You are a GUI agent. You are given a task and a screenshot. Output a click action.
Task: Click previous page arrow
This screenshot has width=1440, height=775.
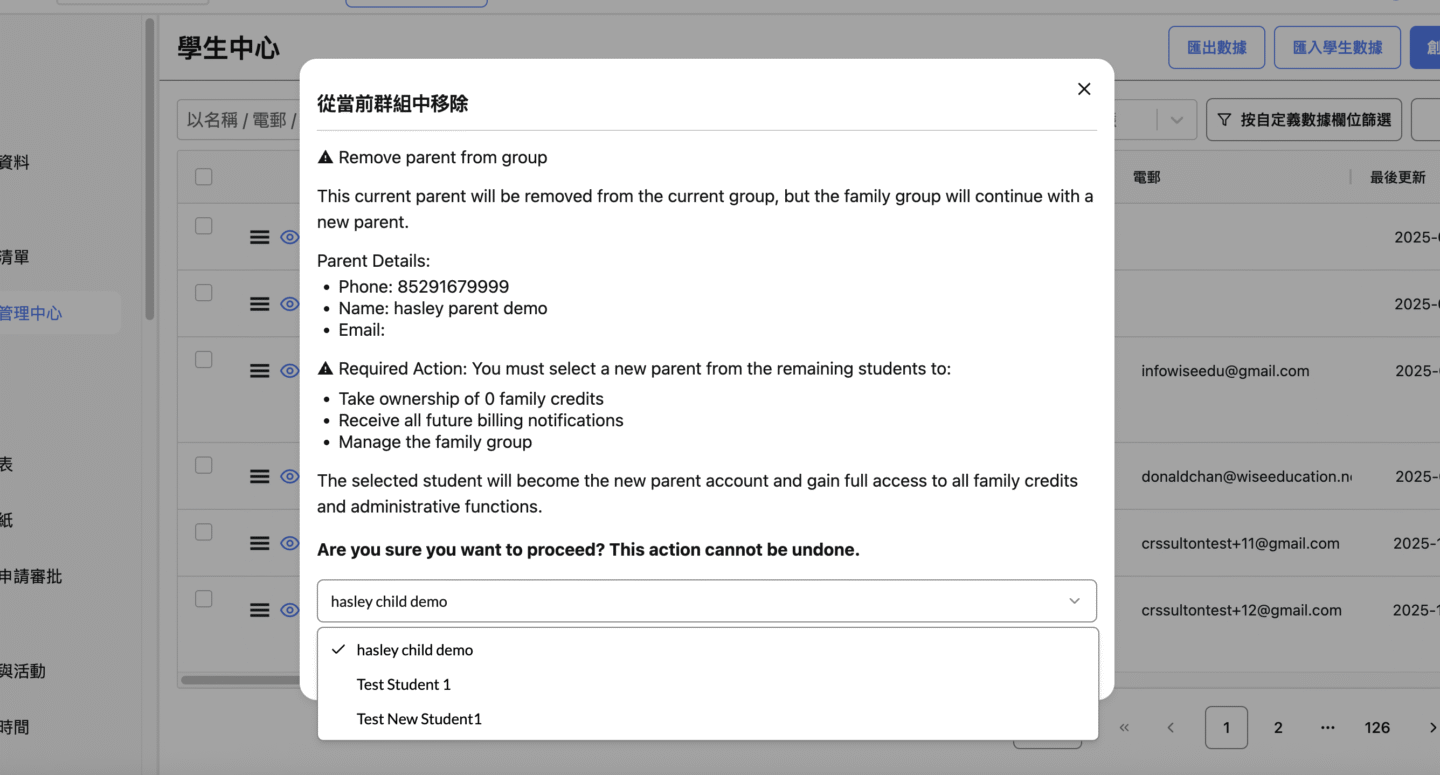click(1171, 728)
